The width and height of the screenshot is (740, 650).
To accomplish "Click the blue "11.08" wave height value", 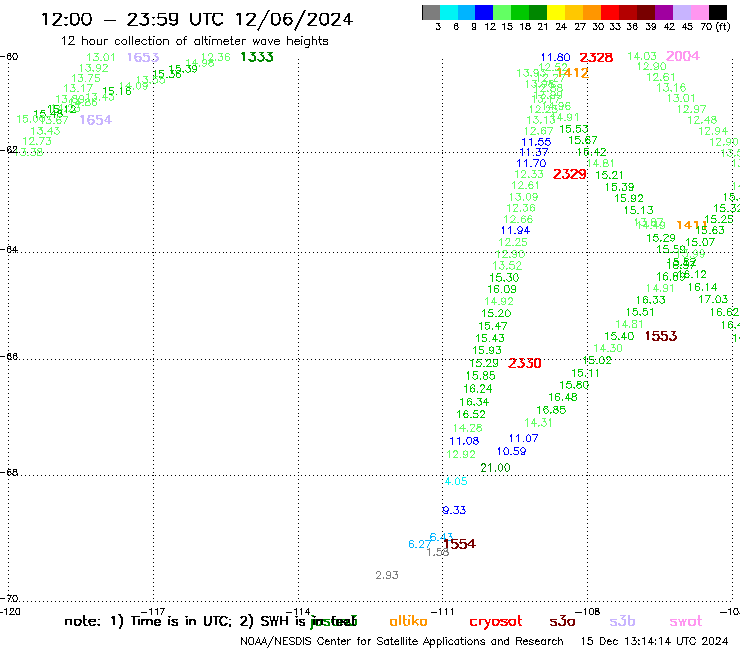I will 464,441.
